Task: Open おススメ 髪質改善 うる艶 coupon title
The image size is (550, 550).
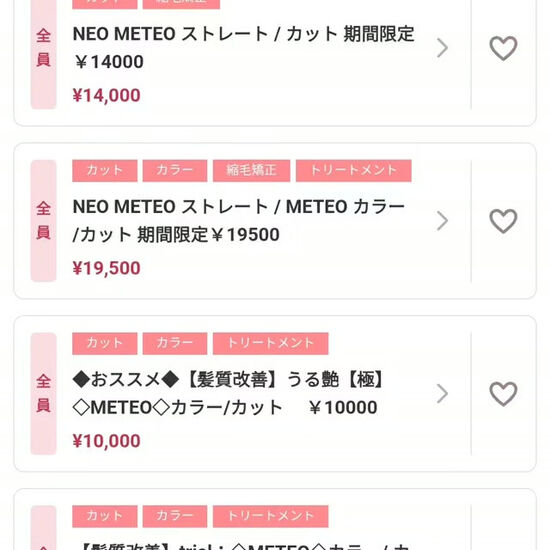Action: click(228, 393)
